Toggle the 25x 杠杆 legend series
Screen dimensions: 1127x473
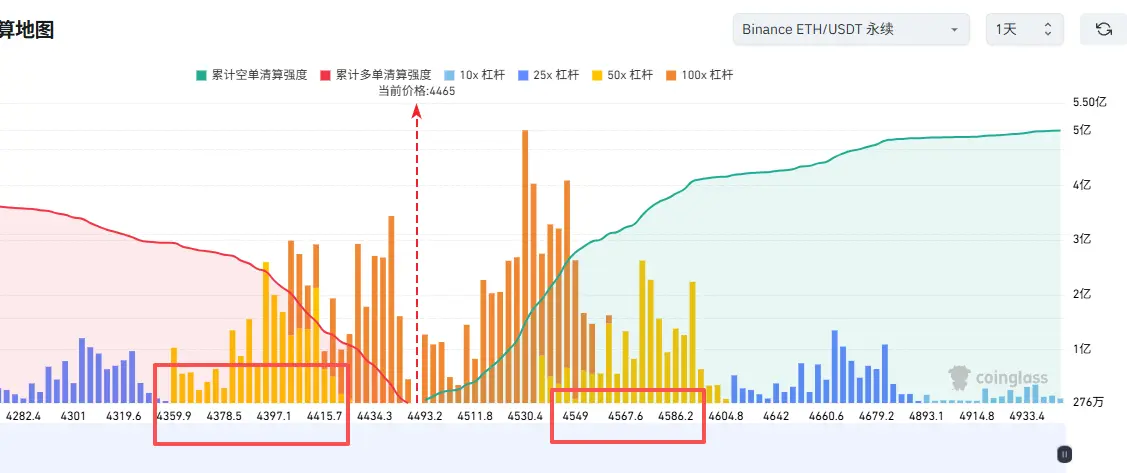550,75
